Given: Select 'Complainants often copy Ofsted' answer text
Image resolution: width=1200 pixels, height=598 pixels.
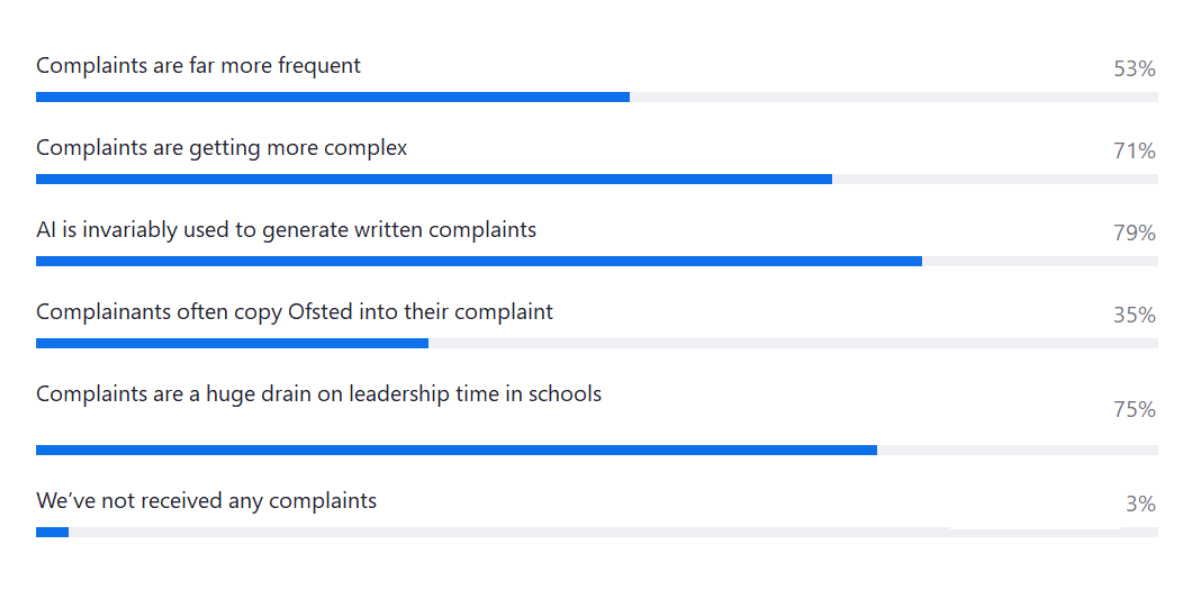Looking at the screenshot, I should [294, 312].
